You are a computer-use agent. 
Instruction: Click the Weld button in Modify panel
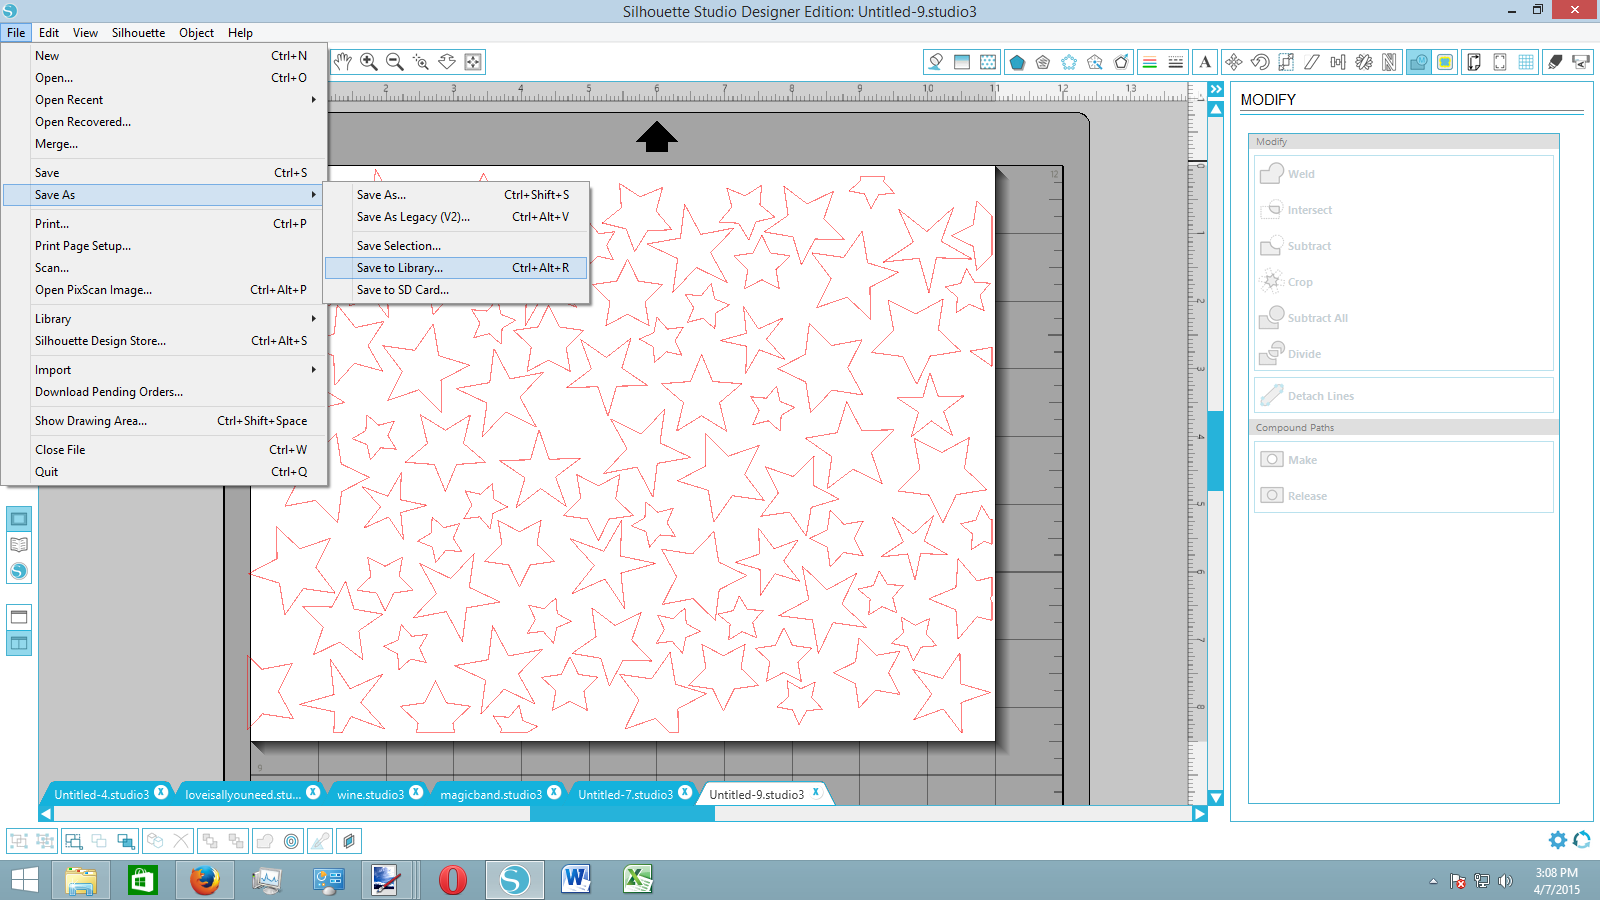click(x=1404, y=174)
